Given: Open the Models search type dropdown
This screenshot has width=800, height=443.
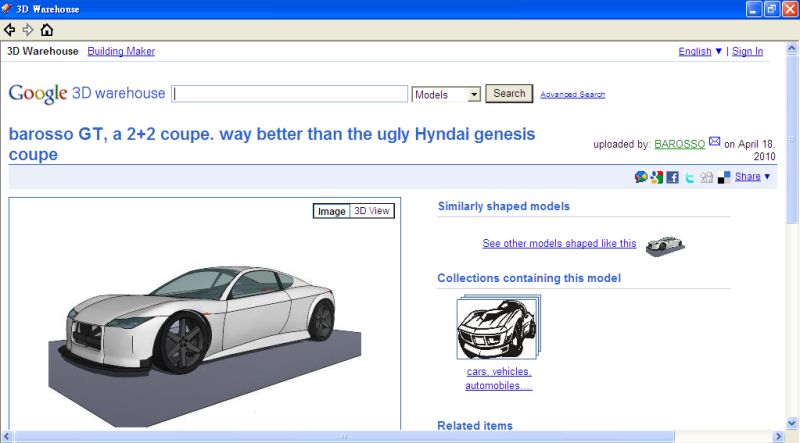Looking at the screenshot, I should coord(446,94).
